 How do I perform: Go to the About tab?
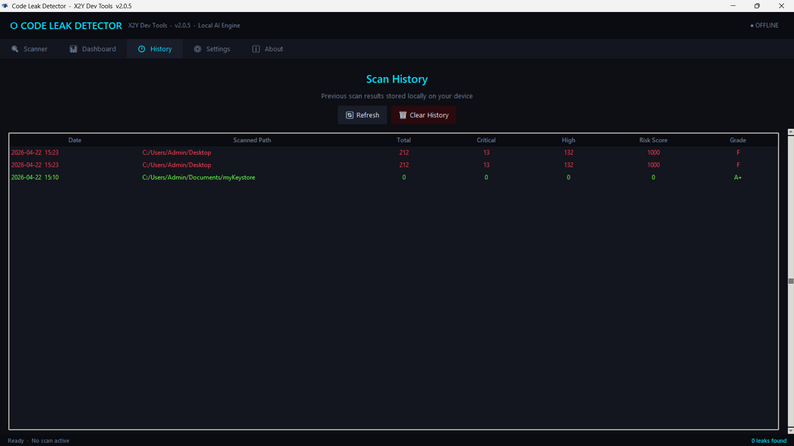pyautogui.click(x=267, y=49)
